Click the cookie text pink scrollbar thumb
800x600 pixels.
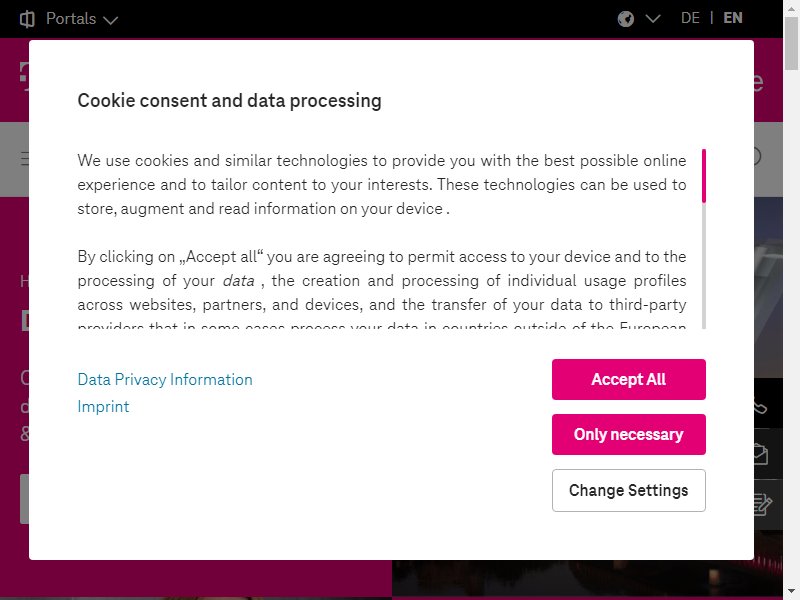[x=704, y=176]
